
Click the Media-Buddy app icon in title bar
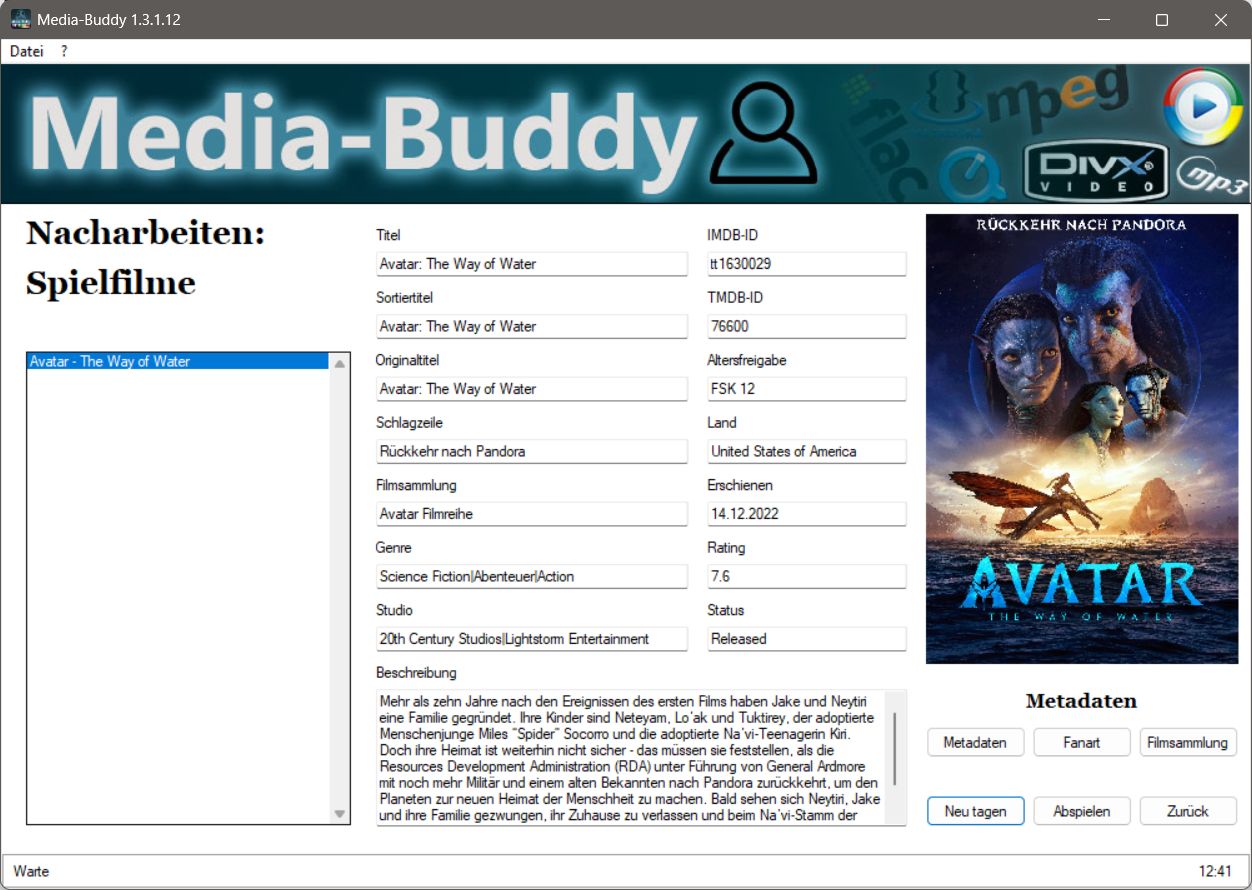pyautogui.click(x=20, y=19)
